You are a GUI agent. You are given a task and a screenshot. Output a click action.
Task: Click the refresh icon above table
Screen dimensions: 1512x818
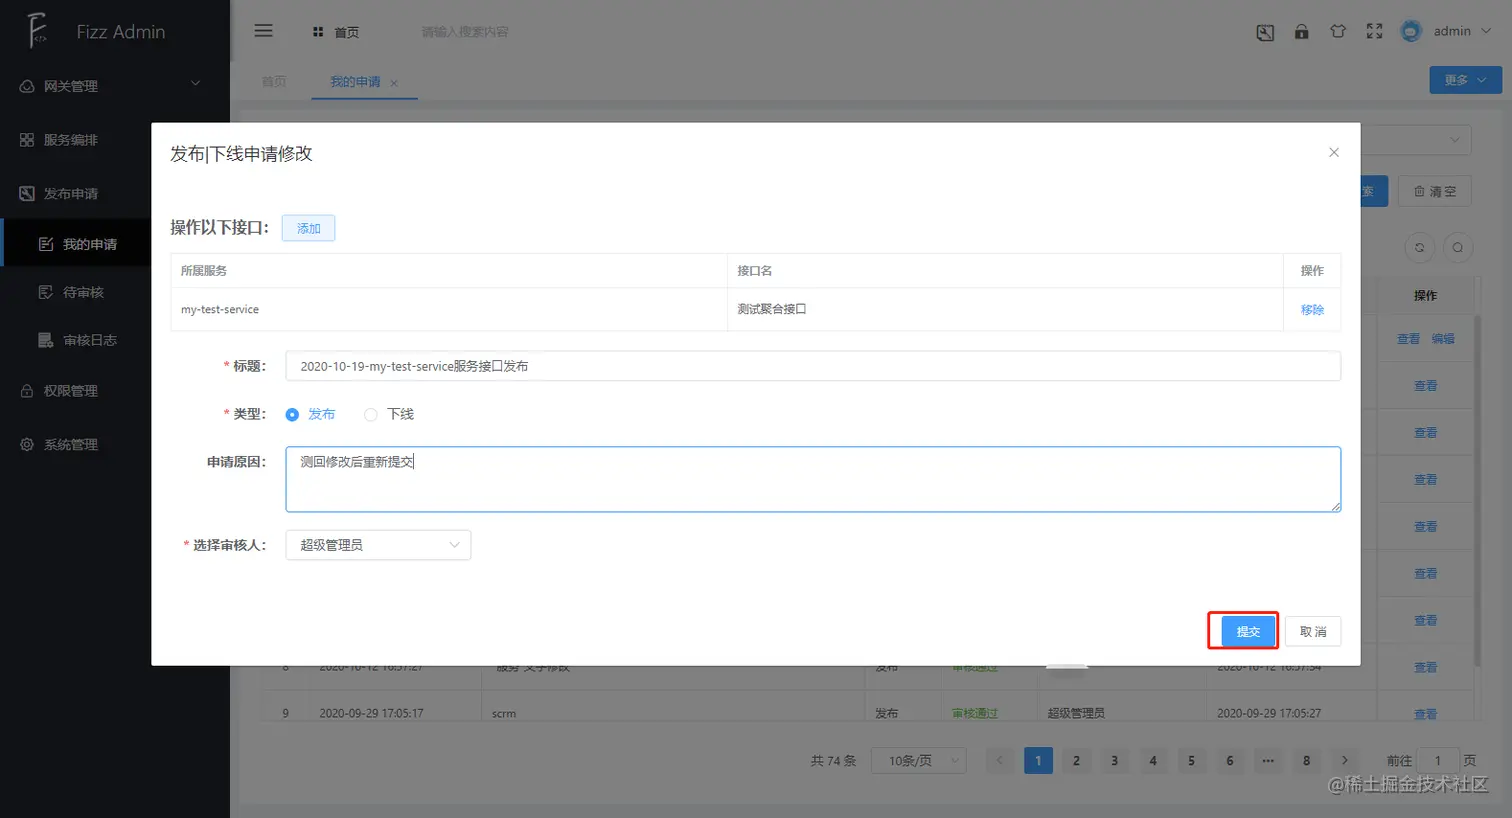[1419, 247]
